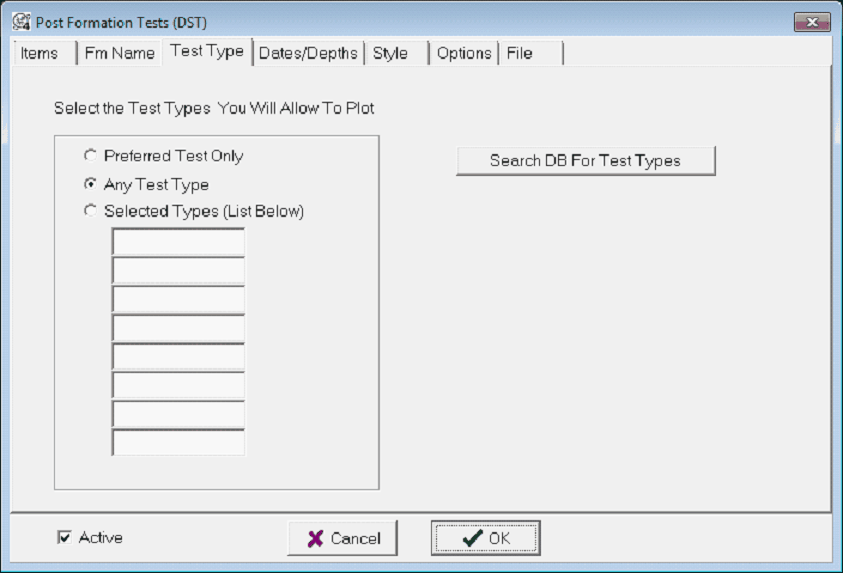Select the Selected Types (List Below) option
This screenshot has height=574, width=844.
[92, 211]
